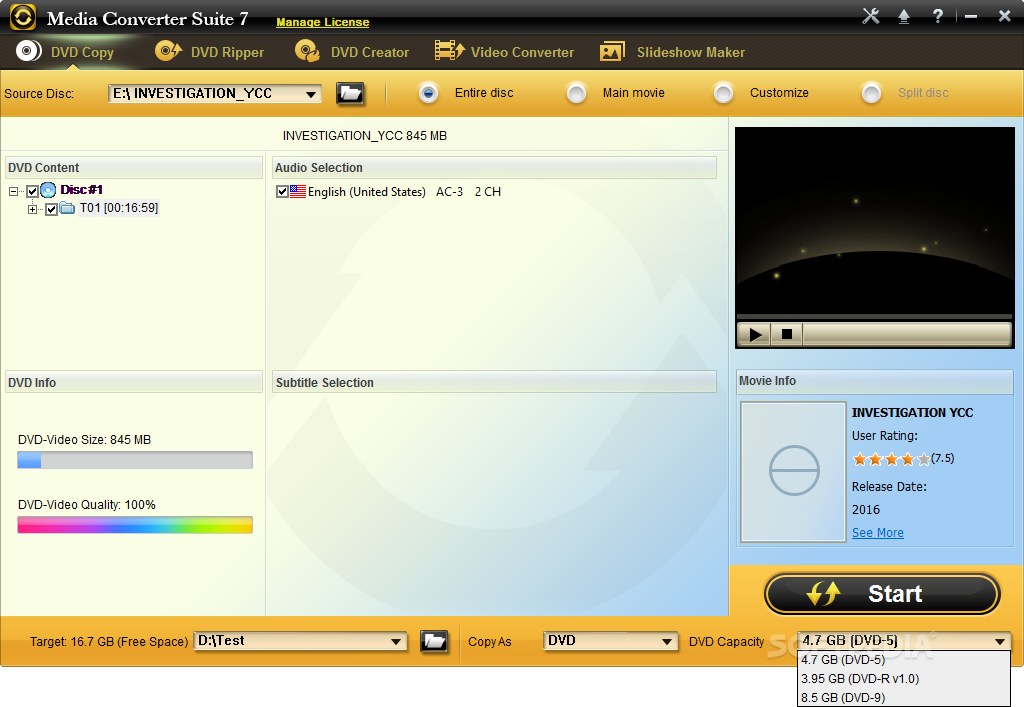Click the DVD Ripper disc icon
This screenshot has height=707, width=1024.
168,50
